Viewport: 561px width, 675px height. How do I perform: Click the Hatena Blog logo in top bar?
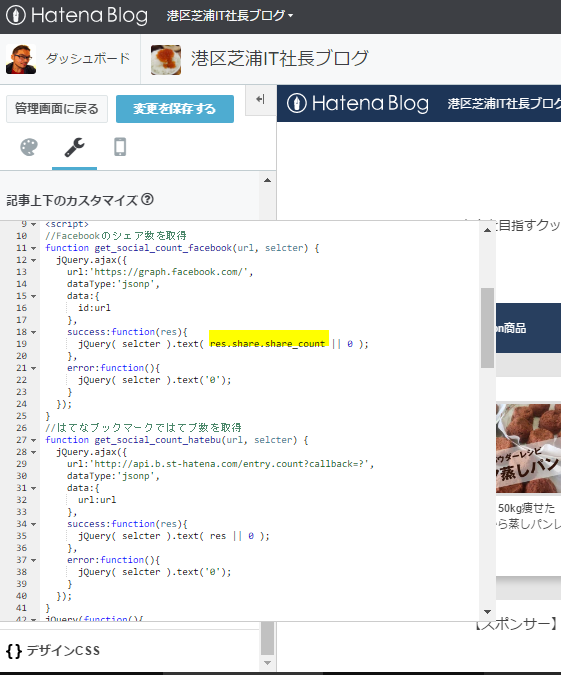(x=77, y=15)
